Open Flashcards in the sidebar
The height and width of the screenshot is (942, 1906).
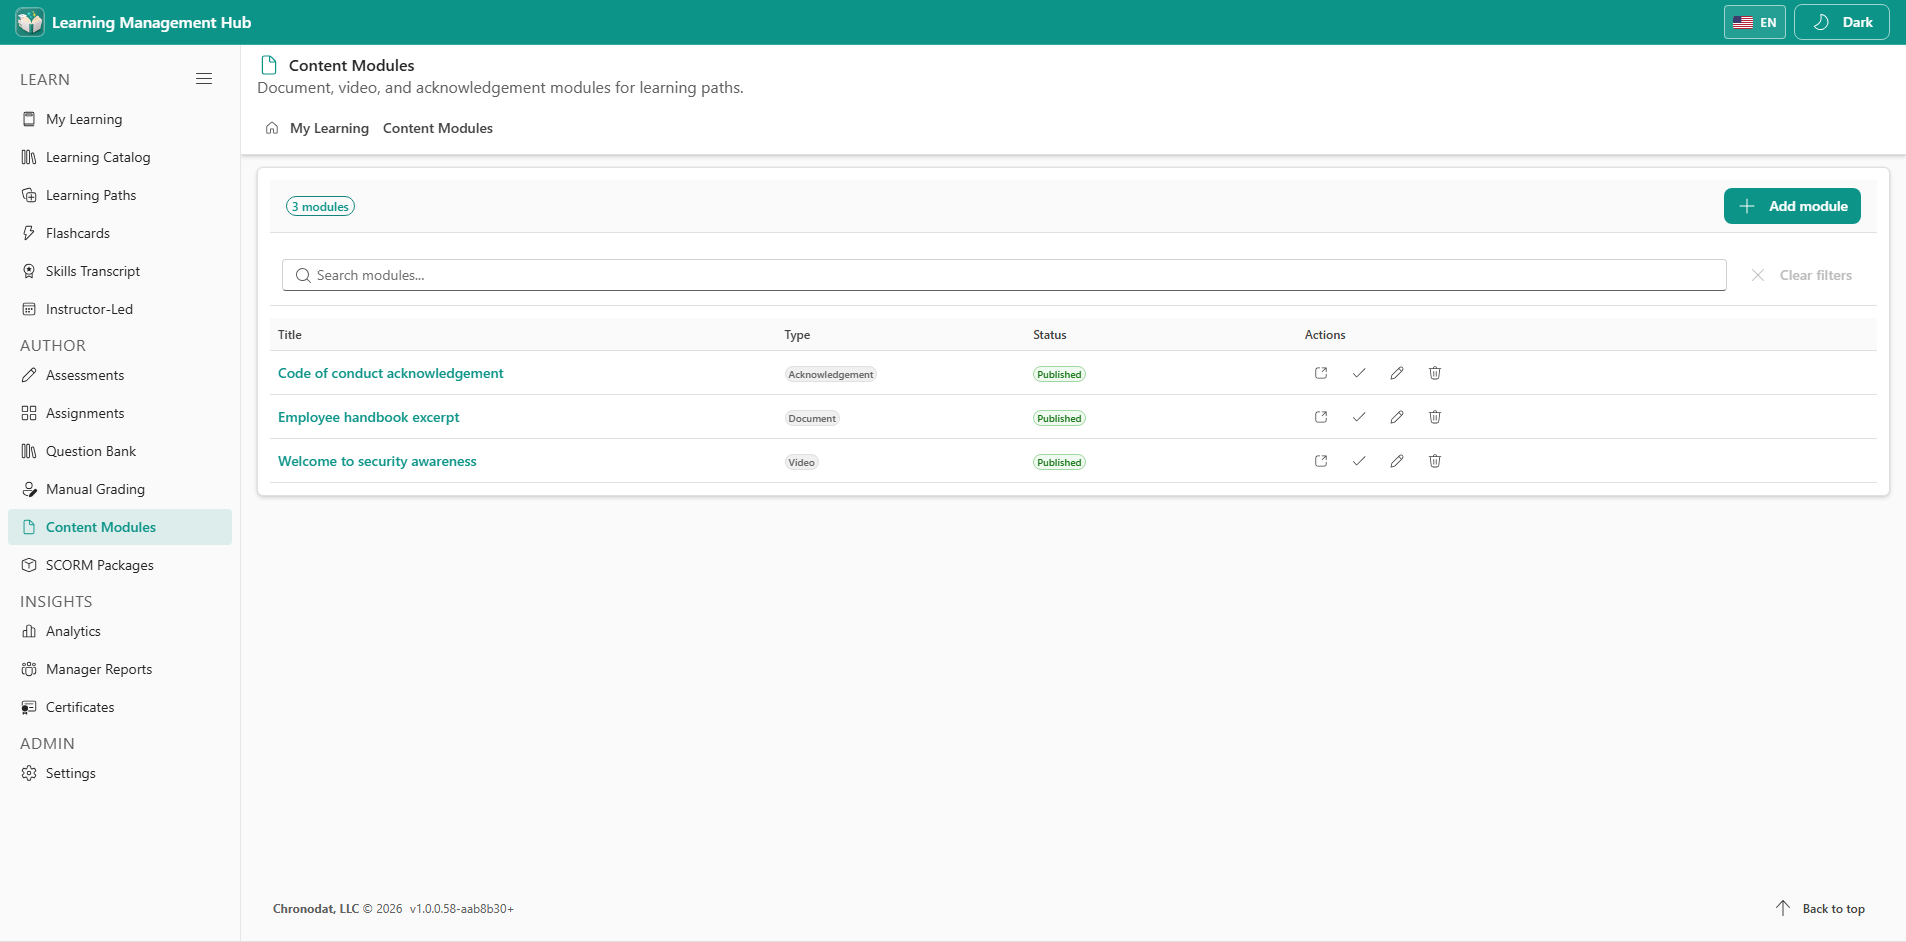pos(120,233)
